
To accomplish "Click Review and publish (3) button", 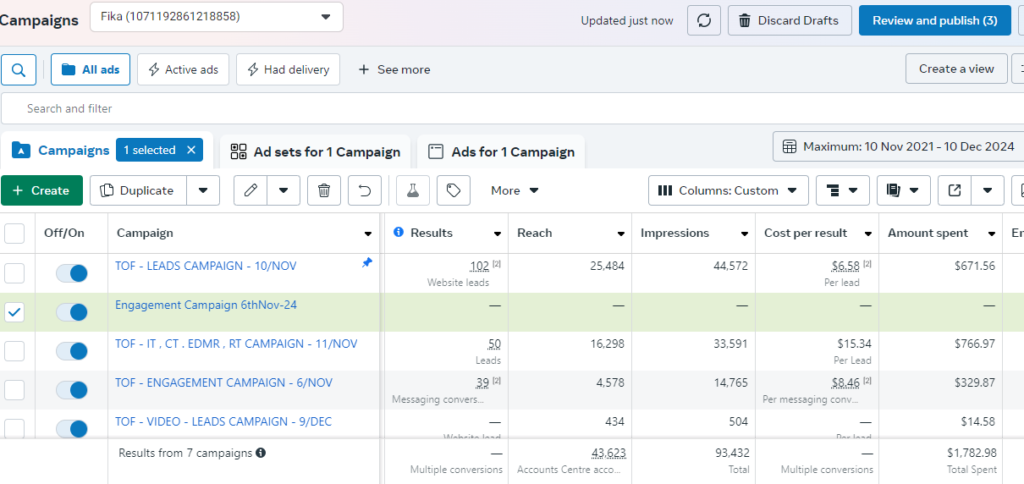I will click(935, 20).
